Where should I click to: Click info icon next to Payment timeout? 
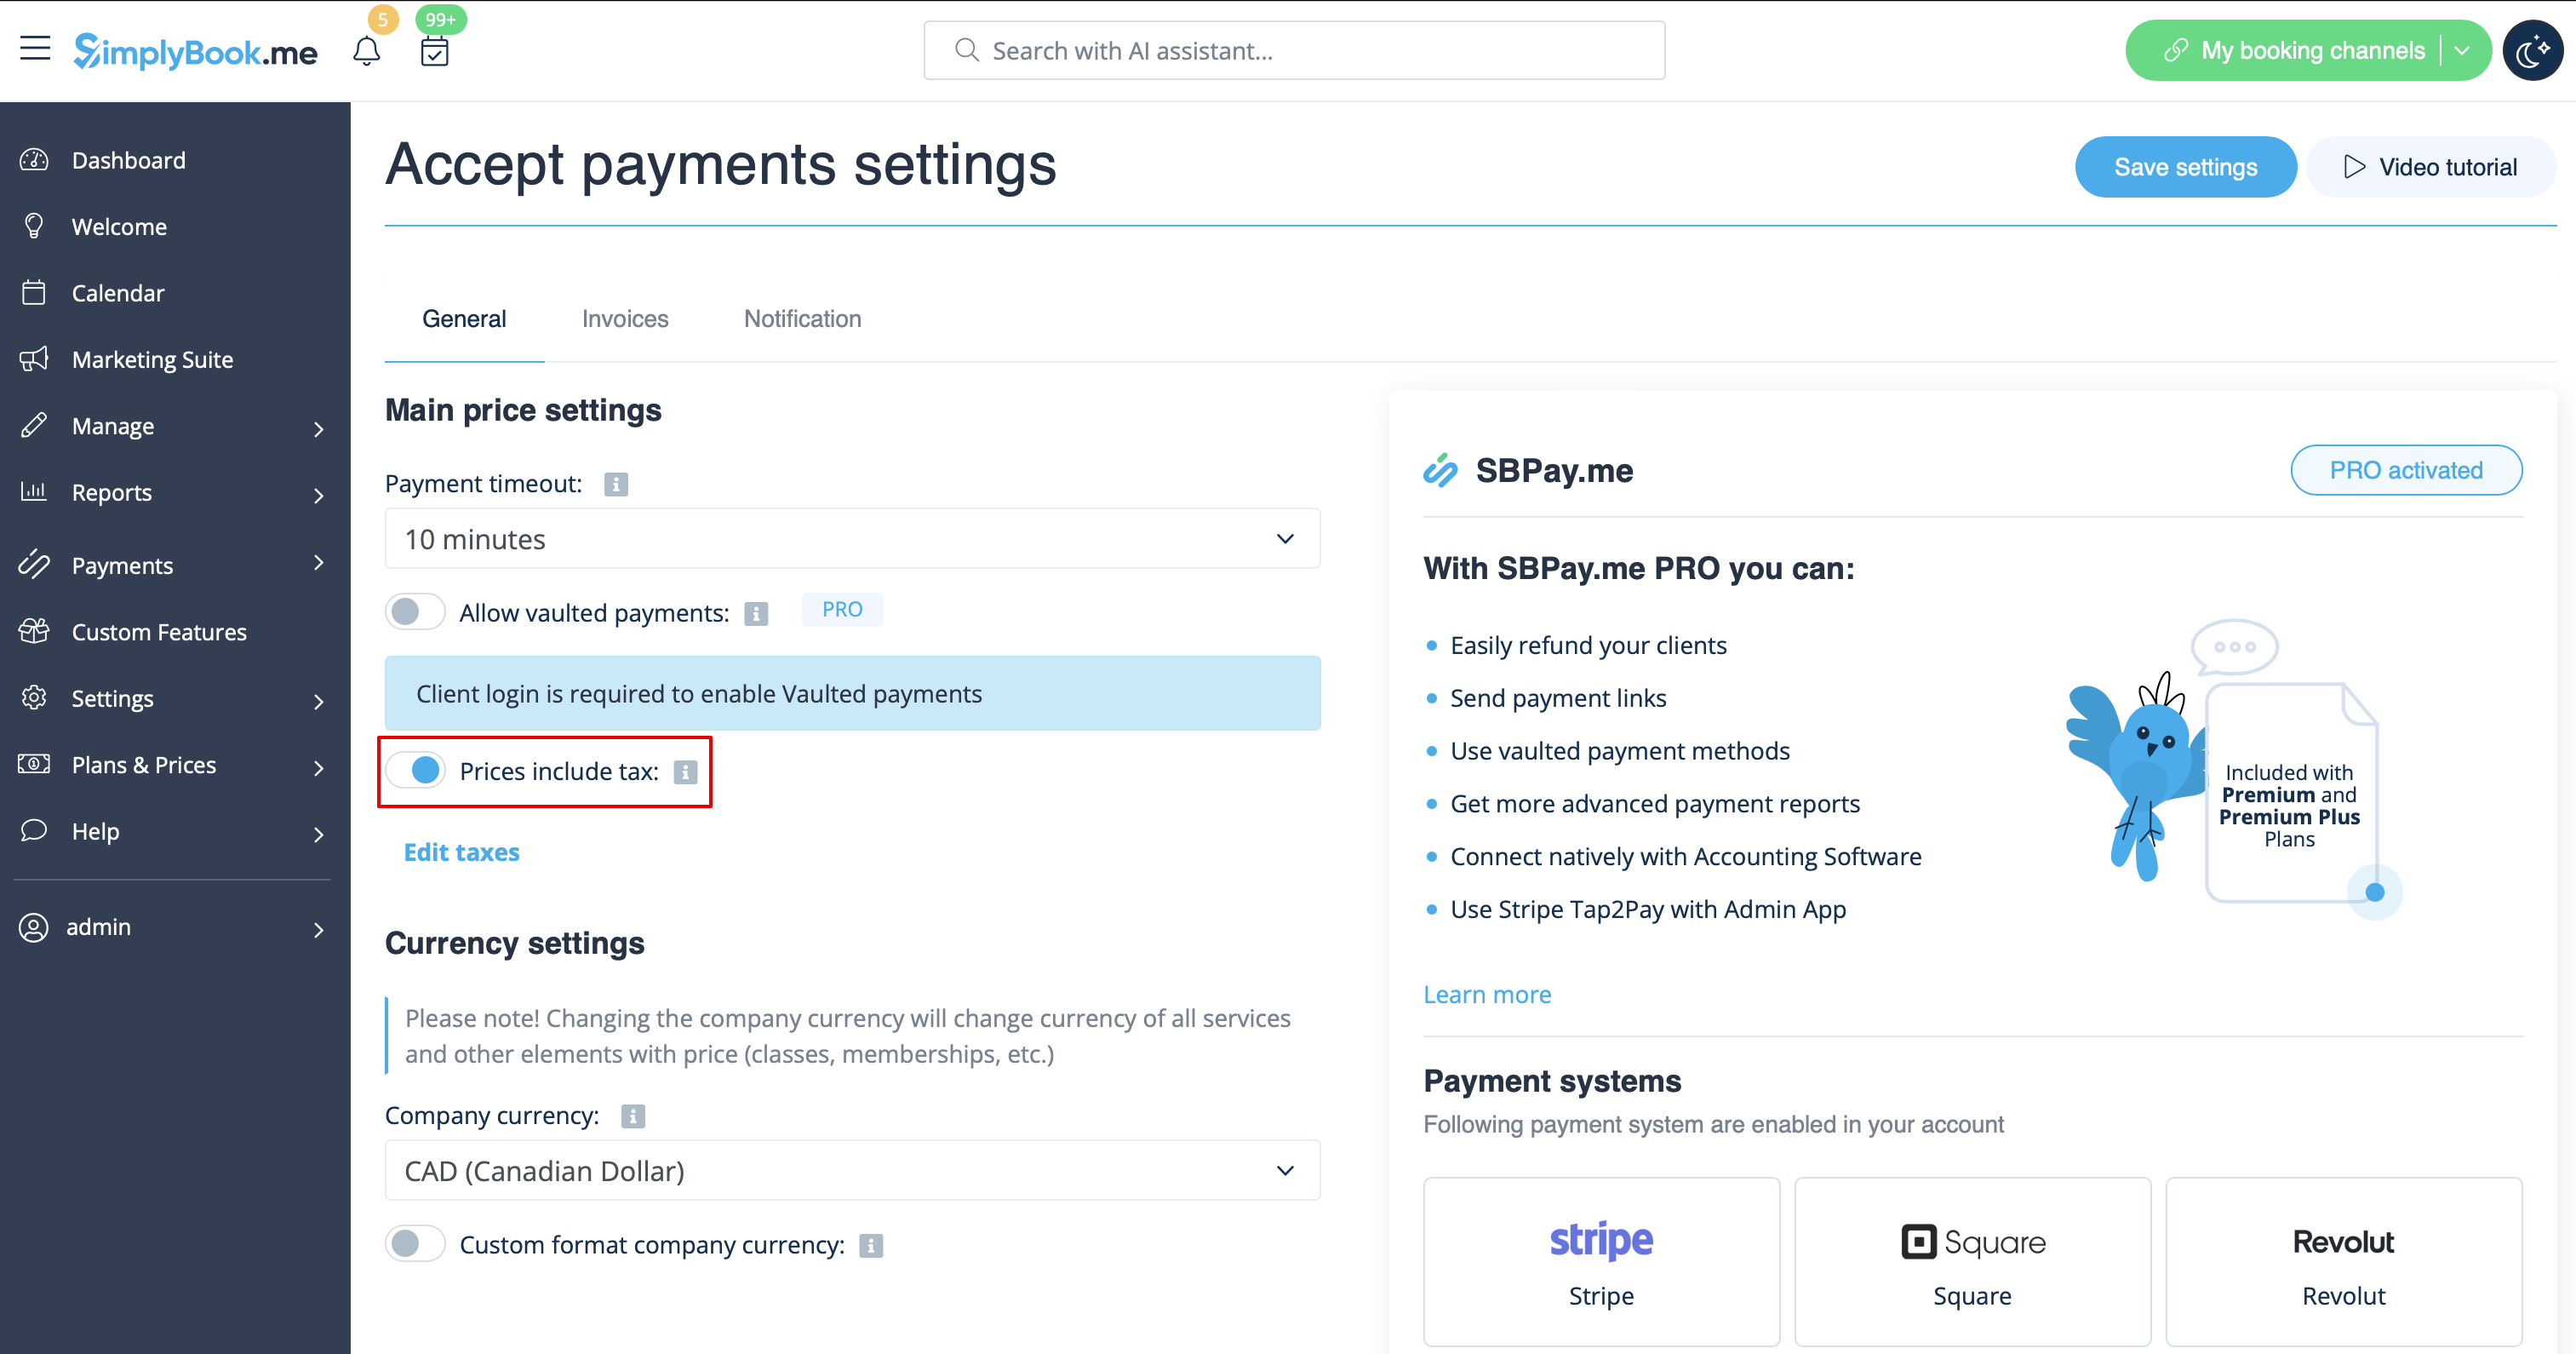616,484
